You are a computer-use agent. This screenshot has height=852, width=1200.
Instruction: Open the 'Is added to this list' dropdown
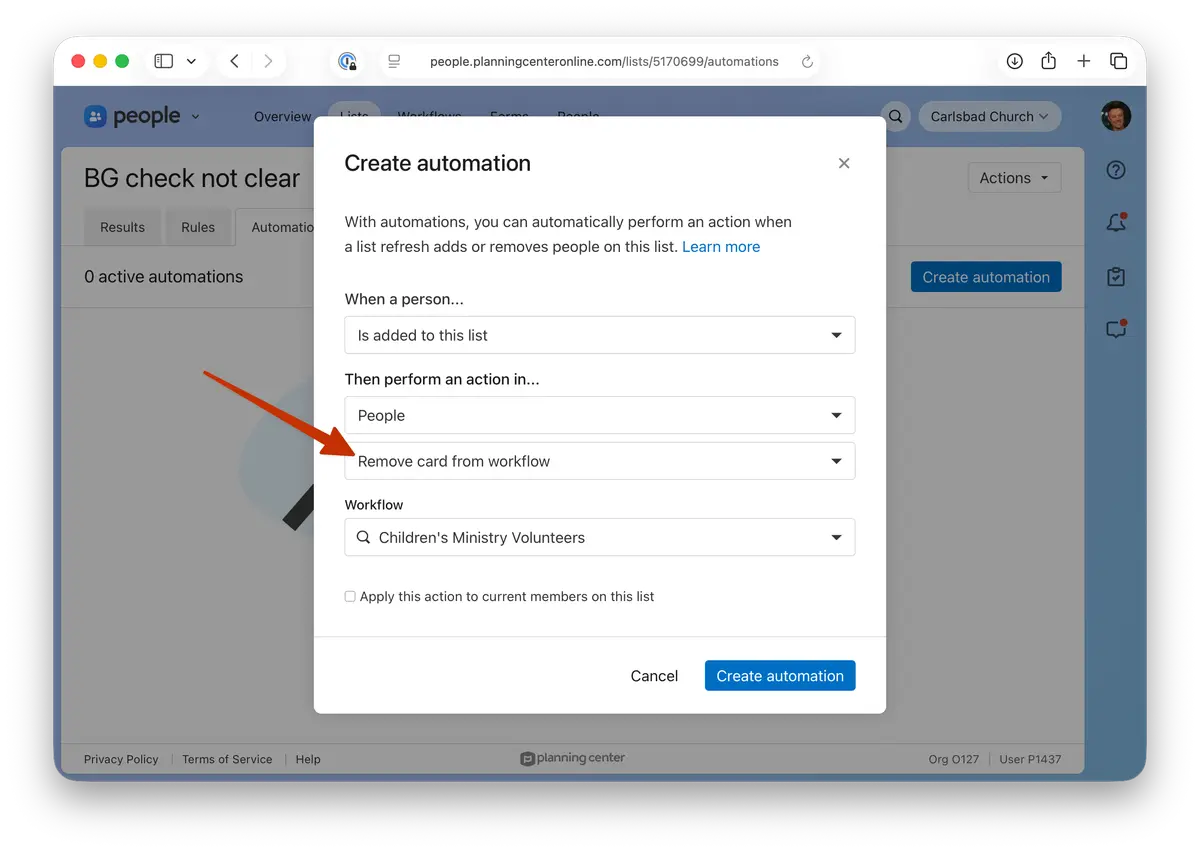[600, 335]
